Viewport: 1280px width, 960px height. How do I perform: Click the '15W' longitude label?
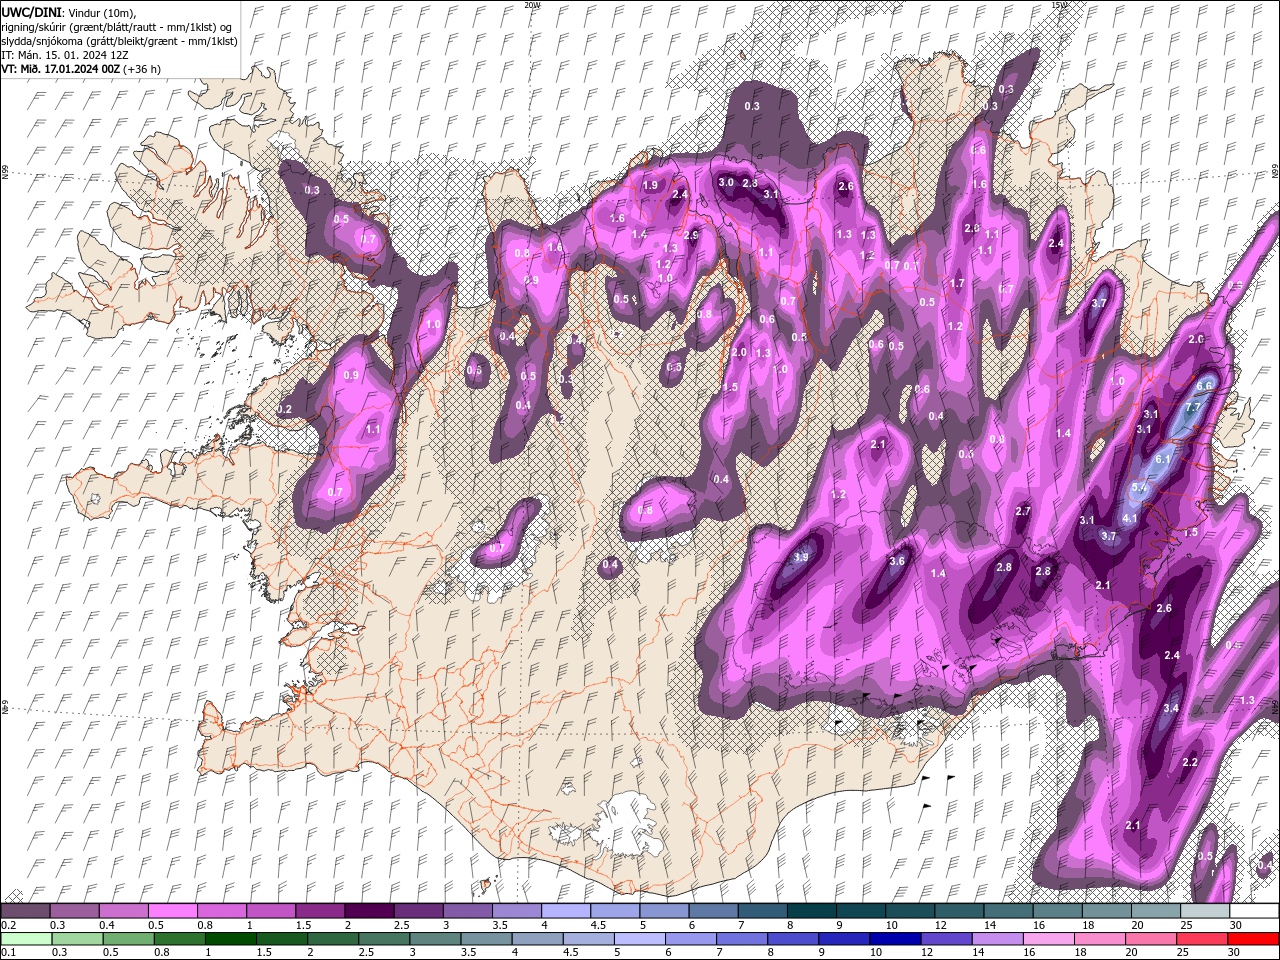click(1059, 5)
